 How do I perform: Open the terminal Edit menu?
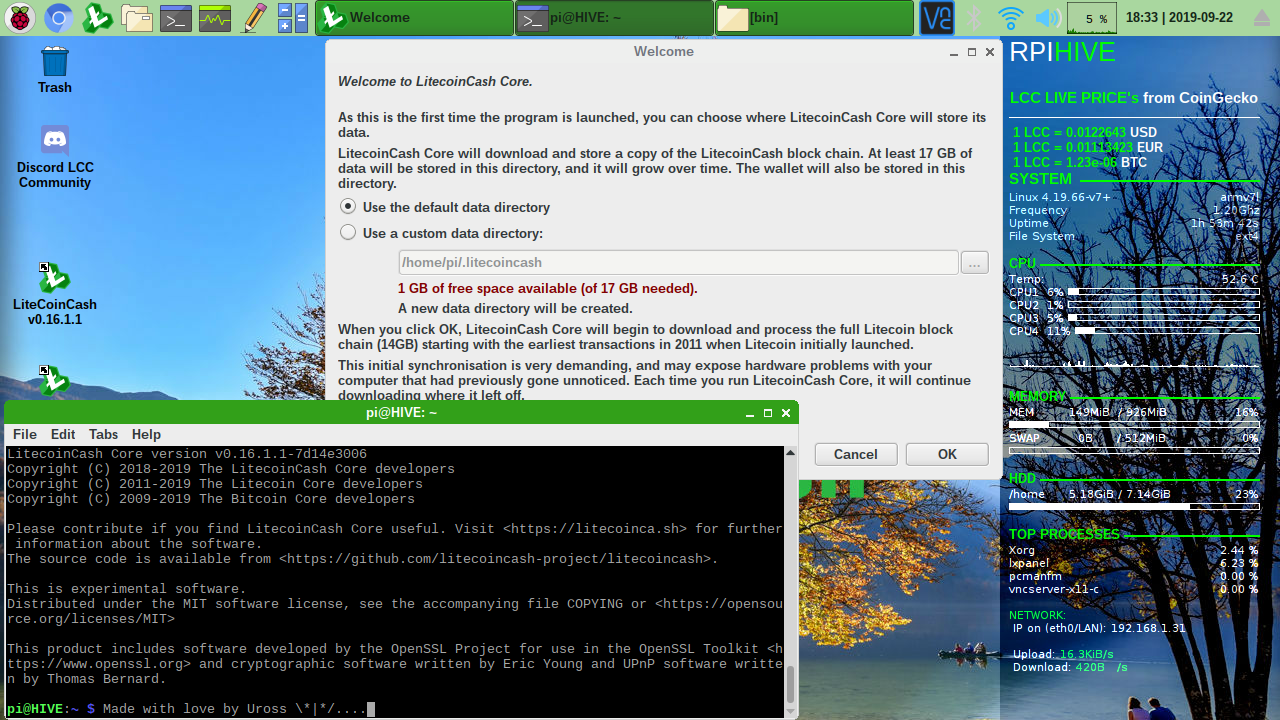(63, 434)
